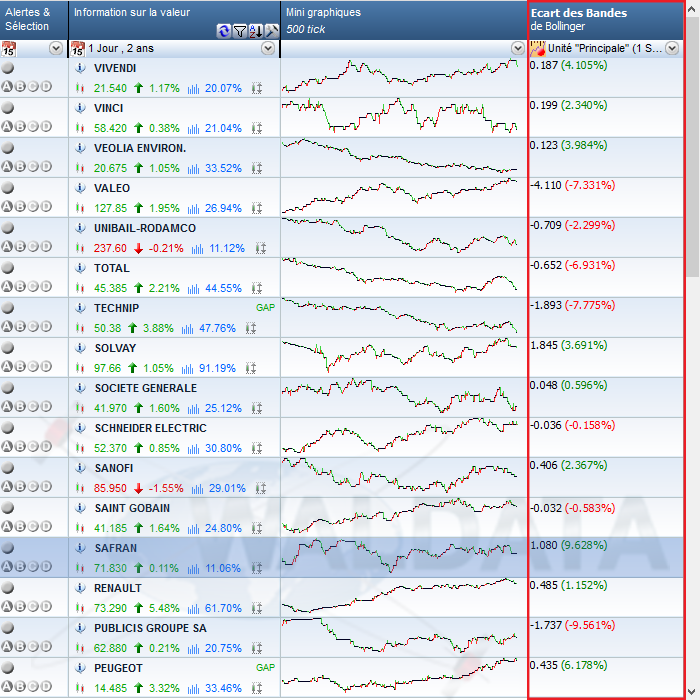Open the info icon next to TOTAL
Image resolution: width=700 pixels, height=700 pixels.
tap(80, 268)
